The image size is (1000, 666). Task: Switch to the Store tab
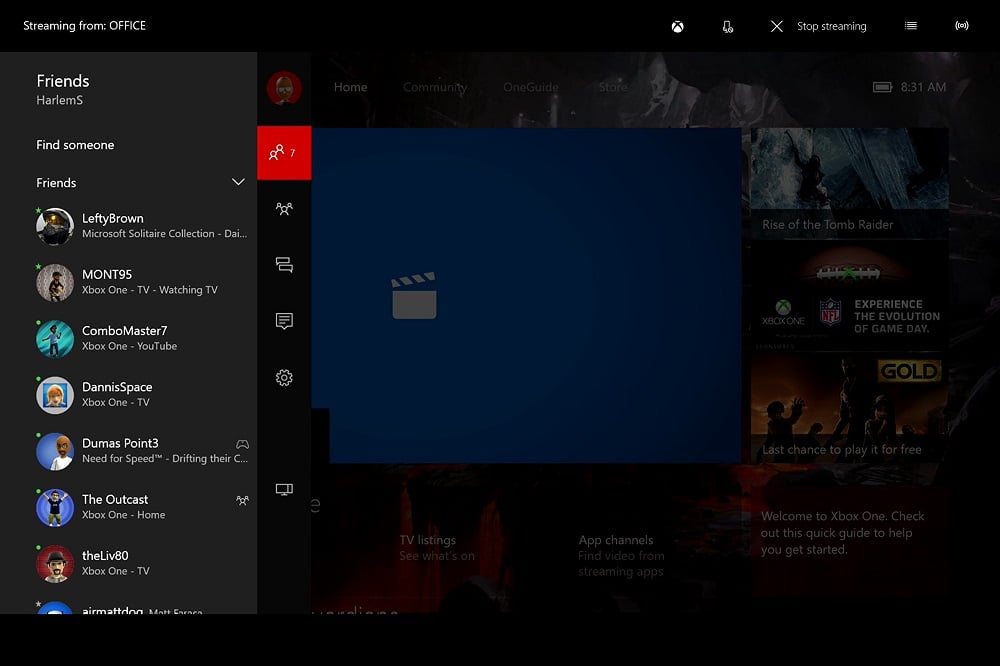tap(613, 87)
